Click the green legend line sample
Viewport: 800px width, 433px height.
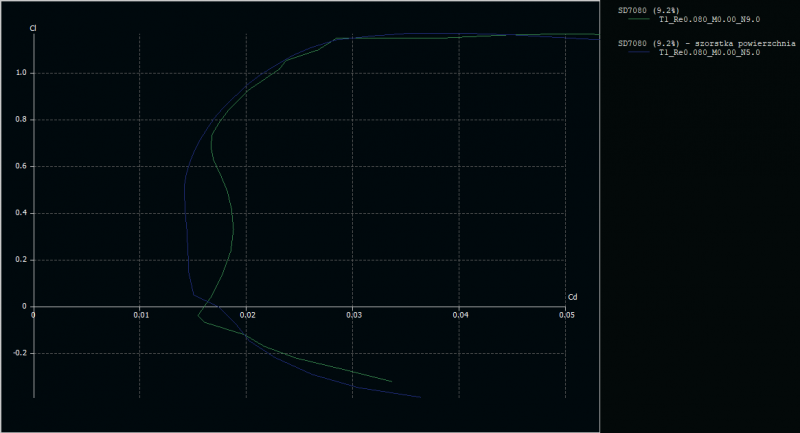(637, 19)
